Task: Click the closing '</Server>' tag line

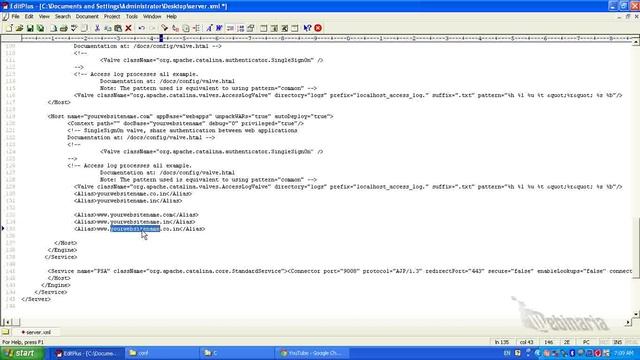Action: click(36, 299)
